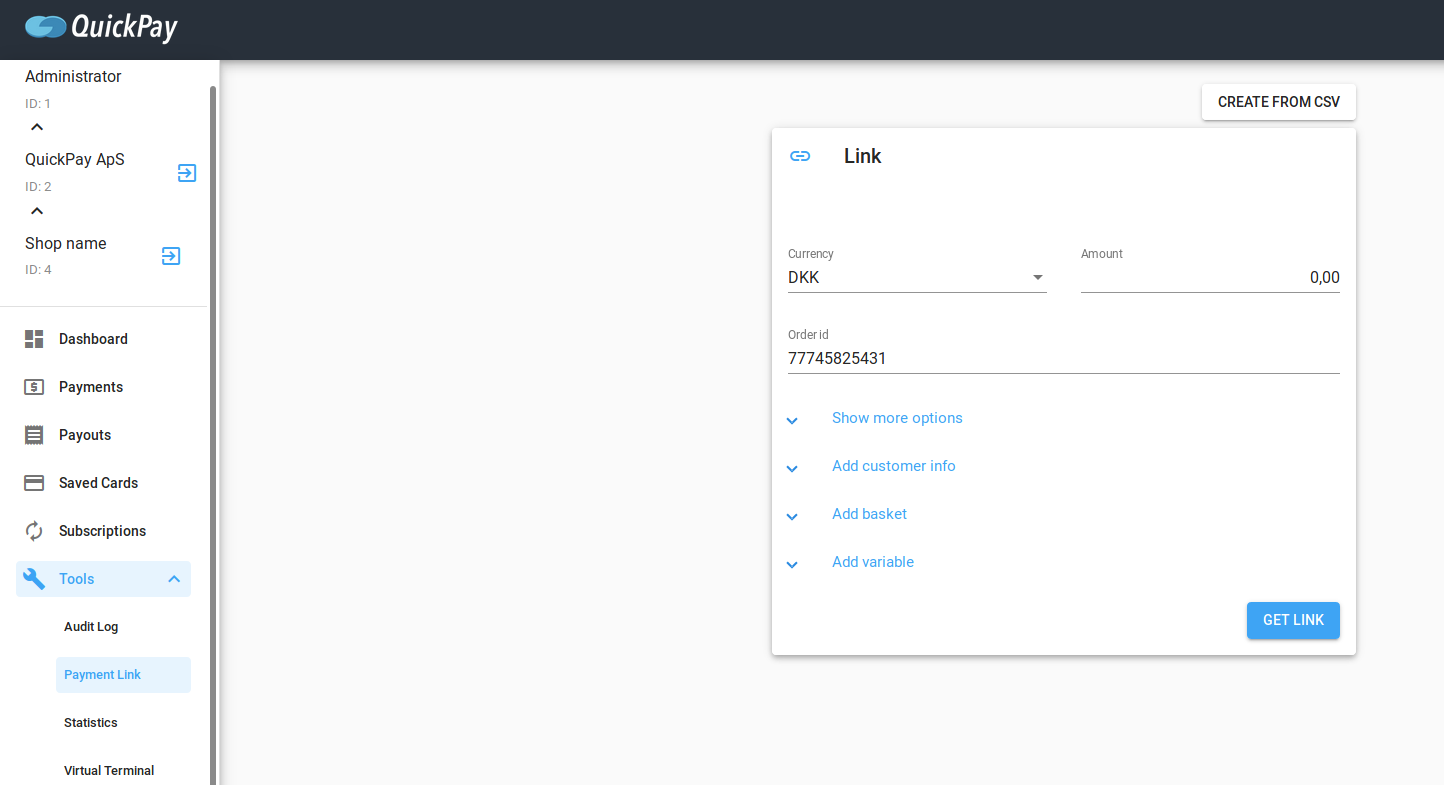Click the Add basket link text
This screenshot has height=785, width=1444.
(870, 514)
